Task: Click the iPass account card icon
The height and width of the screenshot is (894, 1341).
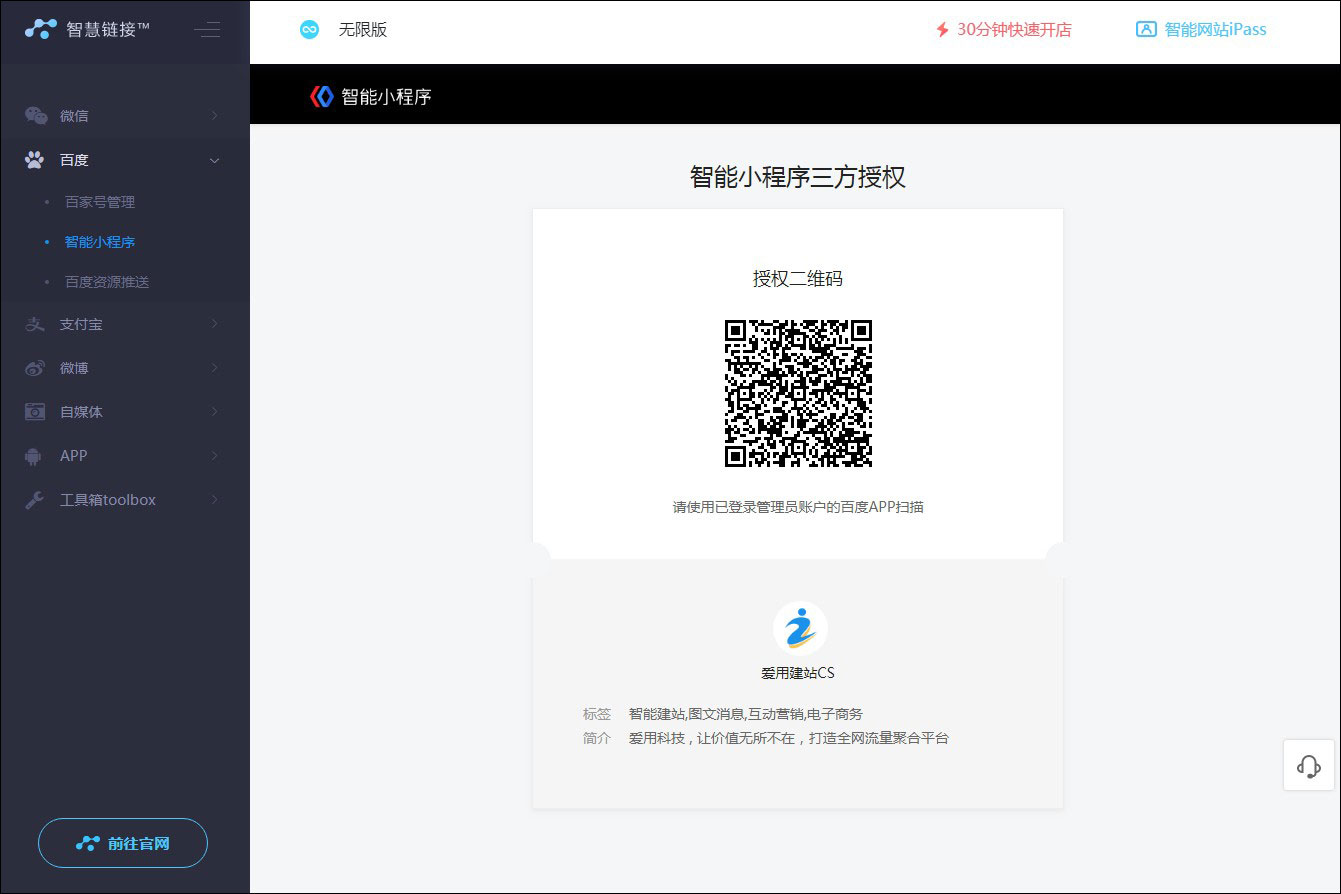Action: coord(1146,30)
